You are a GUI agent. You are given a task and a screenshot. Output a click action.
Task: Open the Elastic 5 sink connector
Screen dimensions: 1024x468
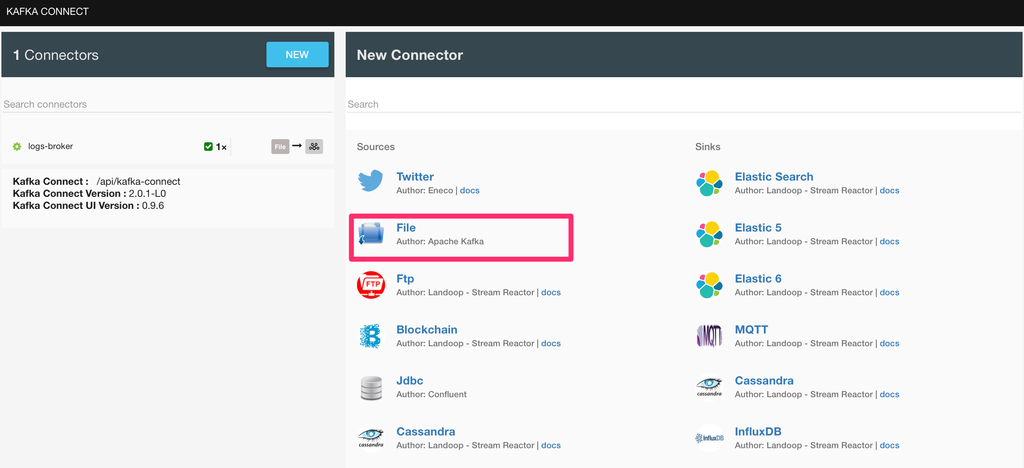(758, 228)
